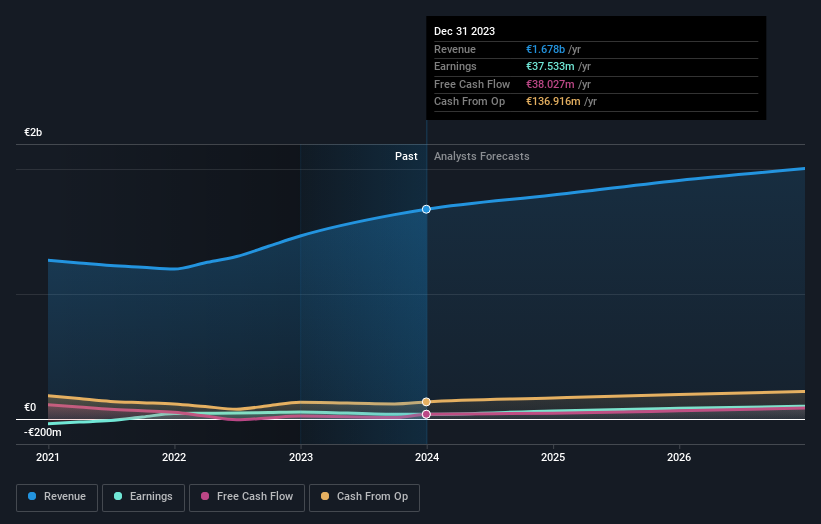Click the Analysts Forecasts label
The image size is (821, 524).
pyautogui.click(x=482, y=157)
